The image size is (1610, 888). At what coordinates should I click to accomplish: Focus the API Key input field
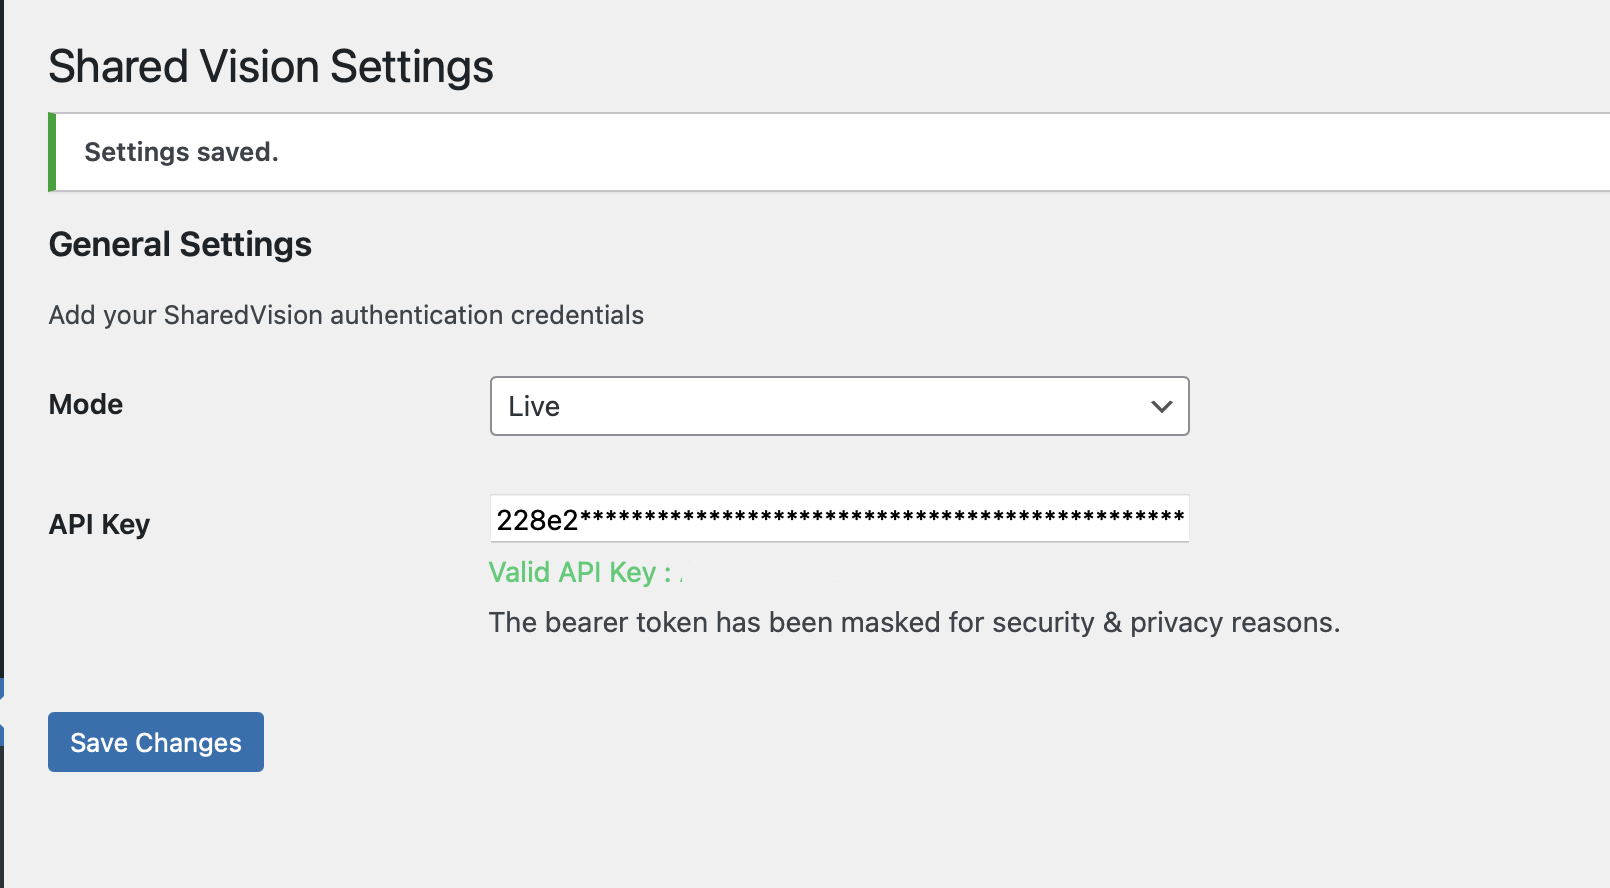pos(839,519)
